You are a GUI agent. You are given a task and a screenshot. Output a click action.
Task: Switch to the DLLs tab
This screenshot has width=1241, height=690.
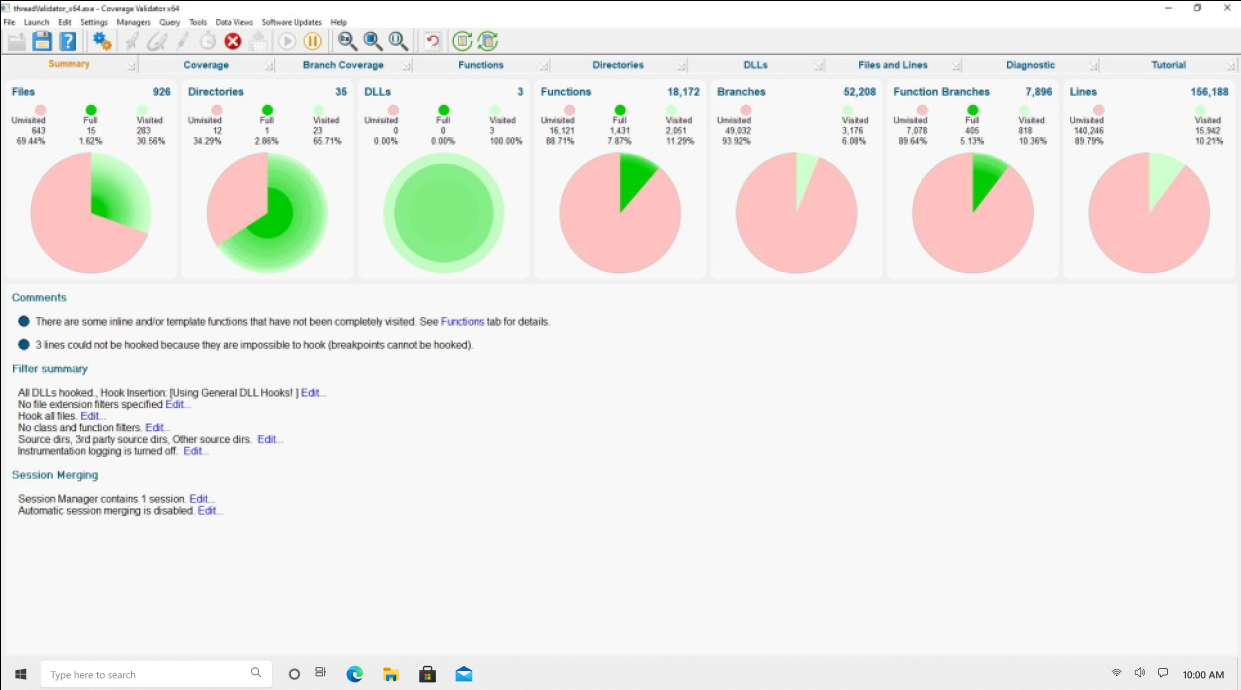pyautogui.click(x=756, y=65)
